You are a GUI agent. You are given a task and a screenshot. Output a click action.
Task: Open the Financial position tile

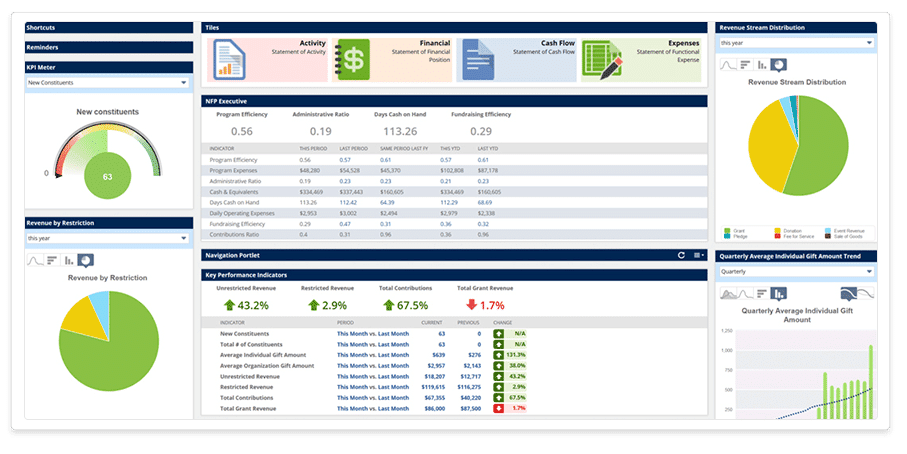352,58
